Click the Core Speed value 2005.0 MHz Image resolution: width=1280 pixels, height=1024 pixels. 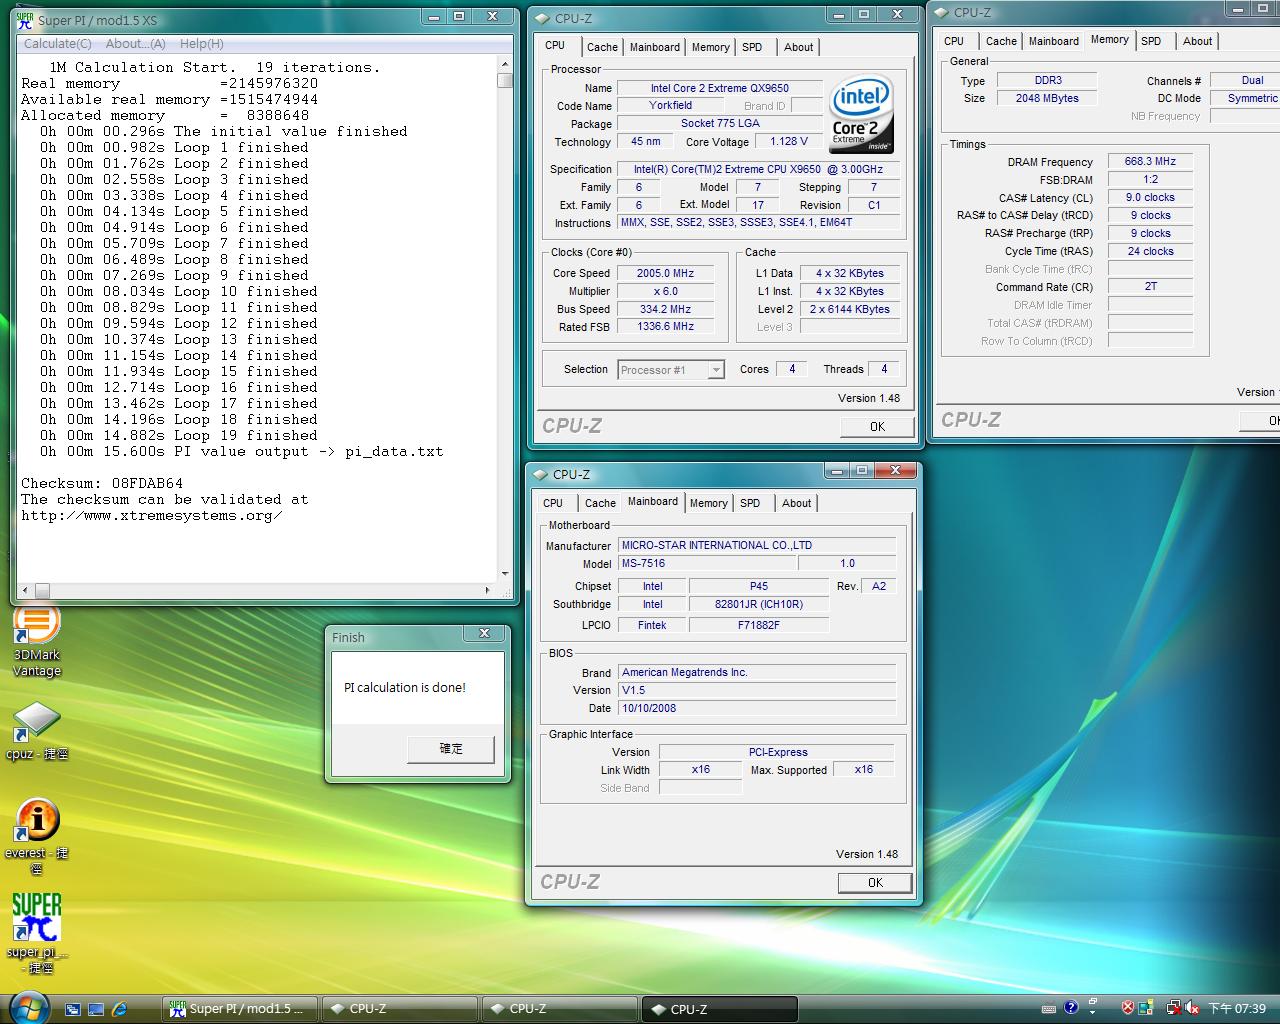pos(665,273)
